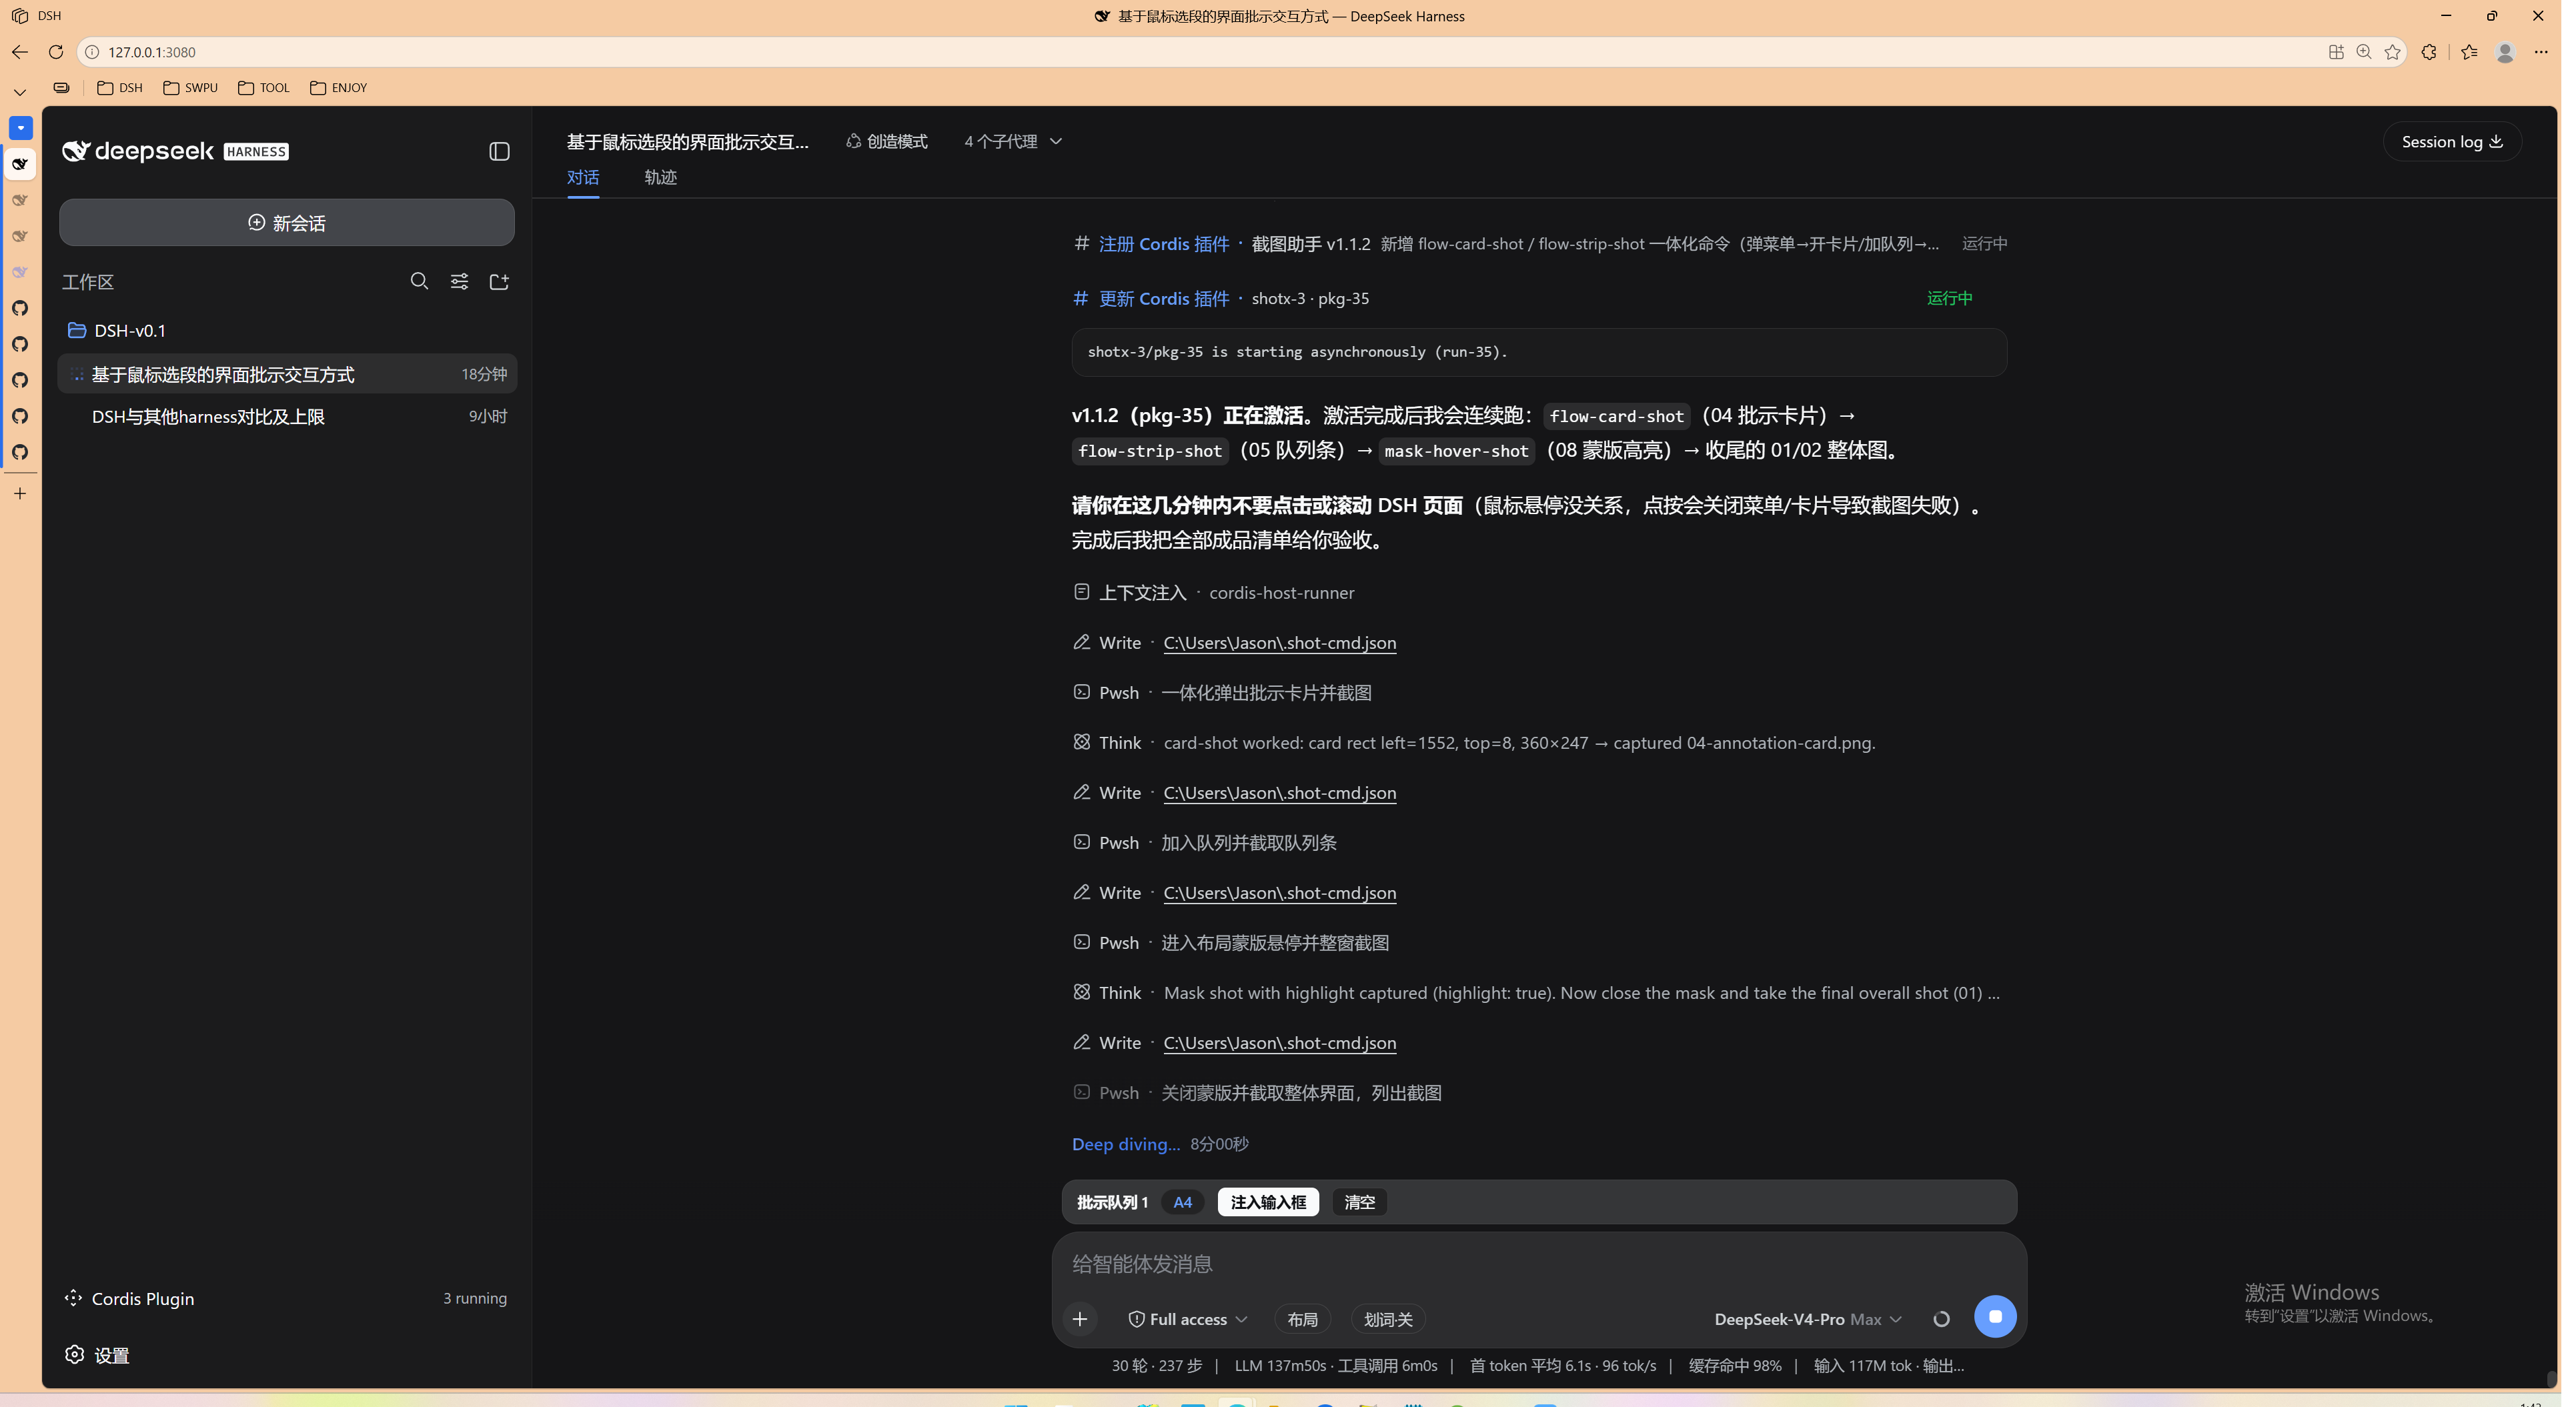Click 30 轮 · 237 步 status text
Screen dimensions: 2576x1407
coord(1156,1365)
